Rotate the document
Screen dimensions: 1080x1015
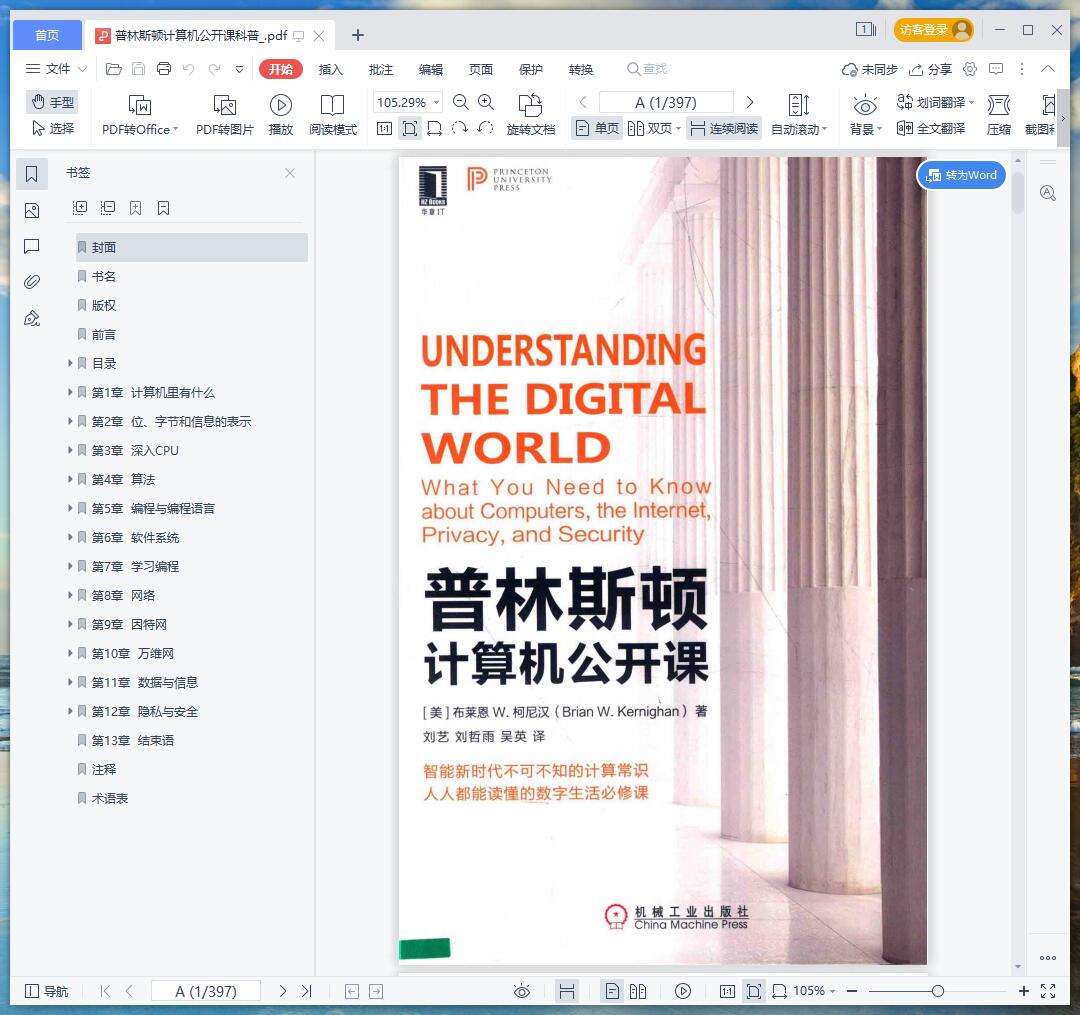[x=530, y=115]
